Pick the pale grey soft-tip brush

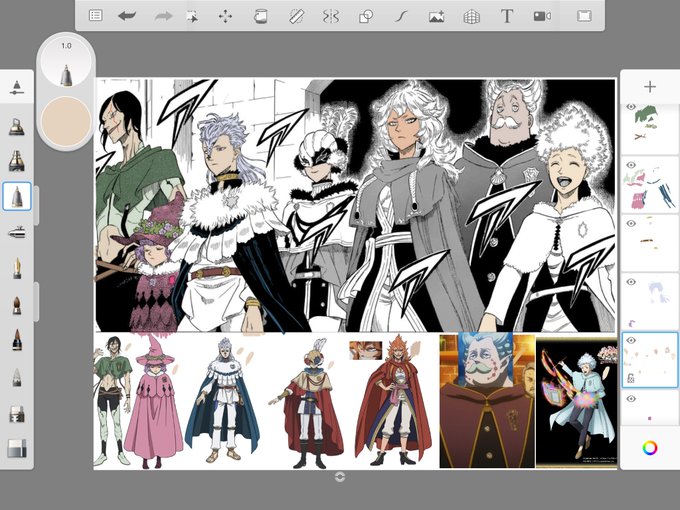coord(16,377)
